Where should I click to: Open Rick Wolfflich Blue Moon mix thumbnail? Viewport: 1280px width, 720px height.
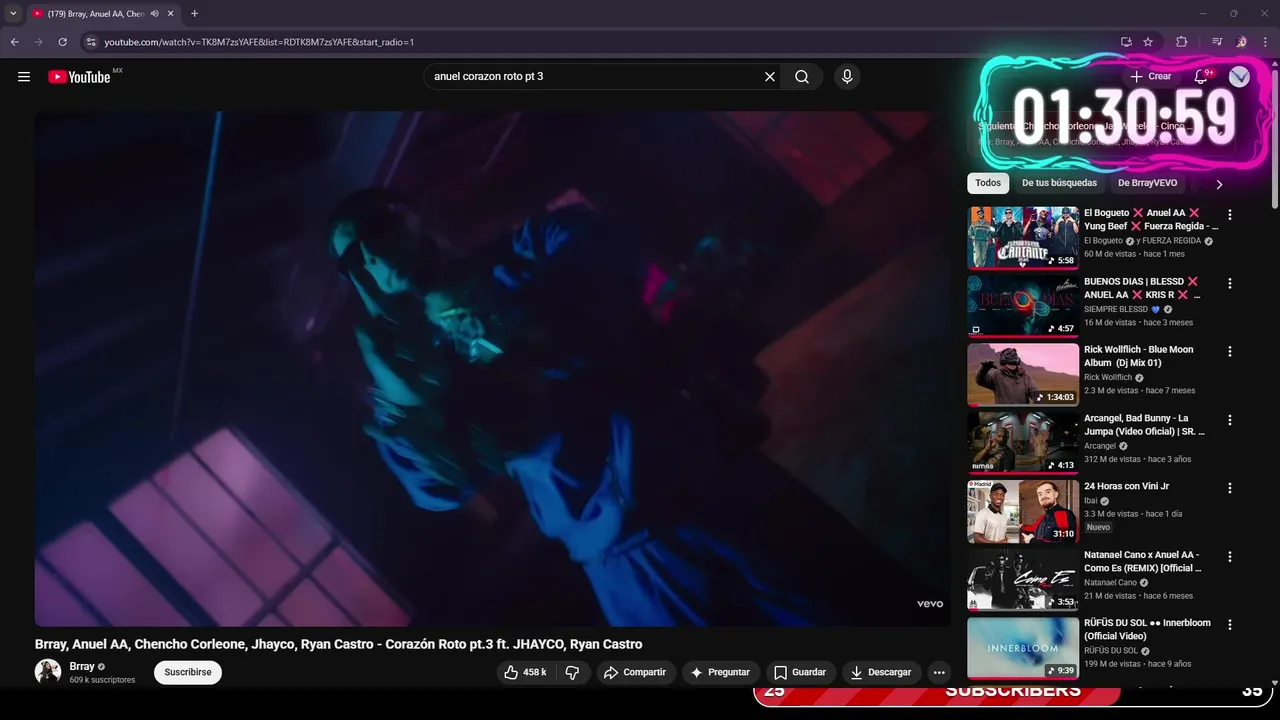[1023, 374]
